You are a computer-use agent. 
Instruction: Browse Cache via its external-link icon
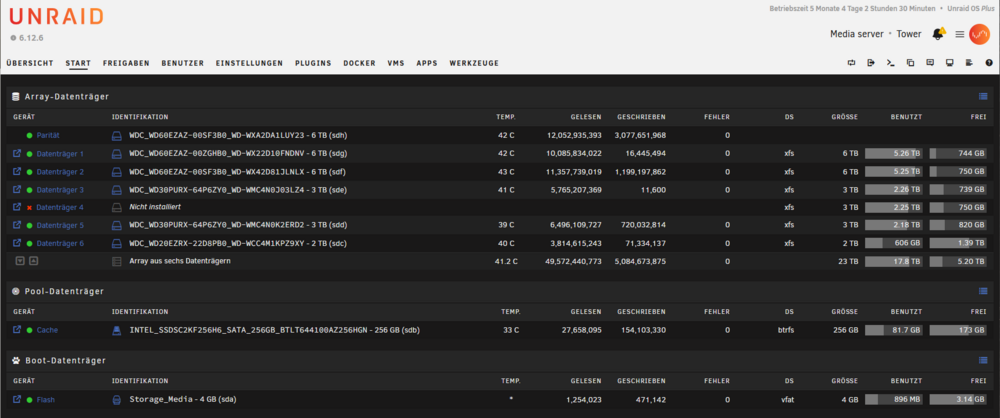[x=17, y=330]
